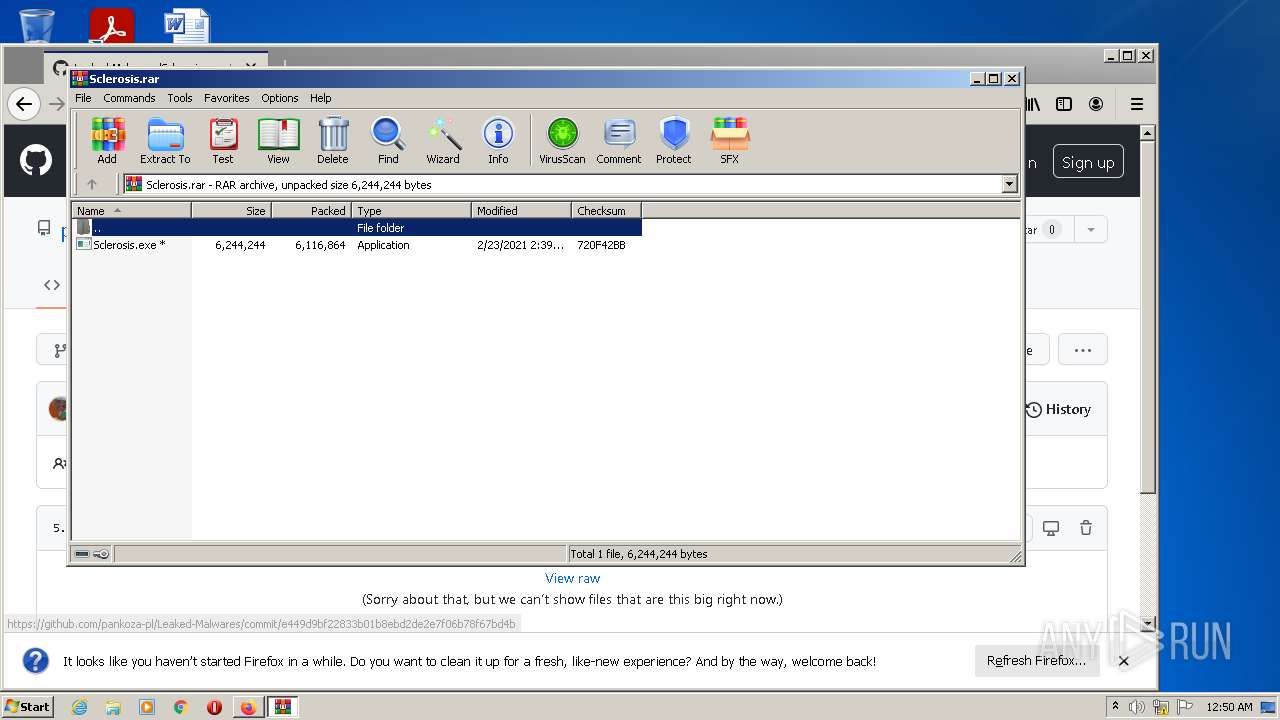
Task: Open the Find magnifier tool
Action: [x=388, y=140]
